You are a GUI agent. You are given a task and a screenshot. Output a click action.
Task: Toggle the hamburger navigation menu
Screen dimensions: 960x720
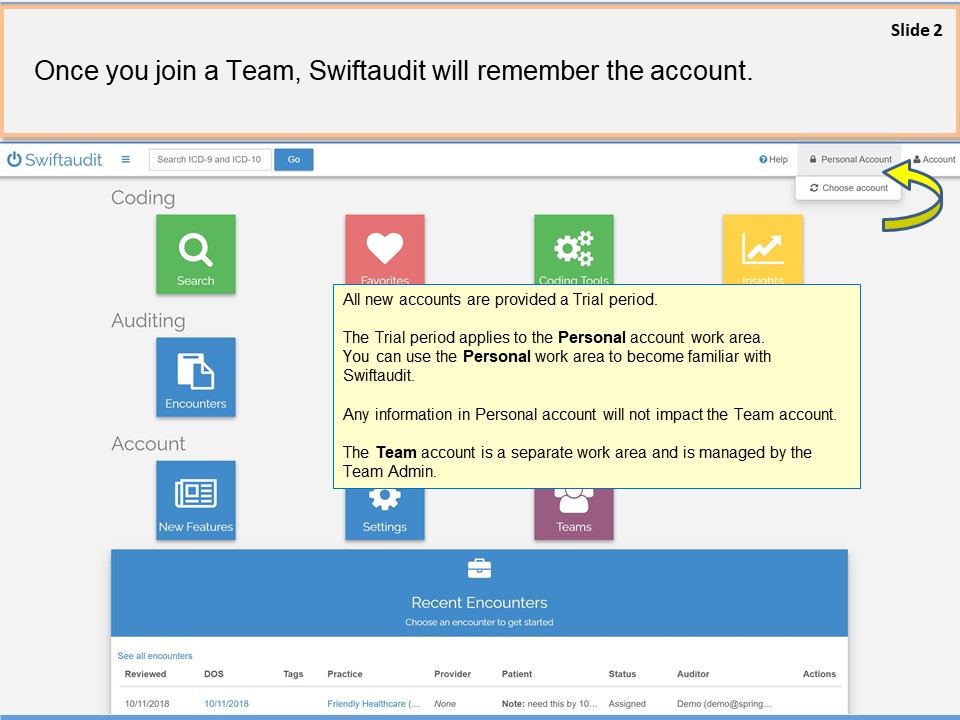pyautogui.click(x=125, y=159)
